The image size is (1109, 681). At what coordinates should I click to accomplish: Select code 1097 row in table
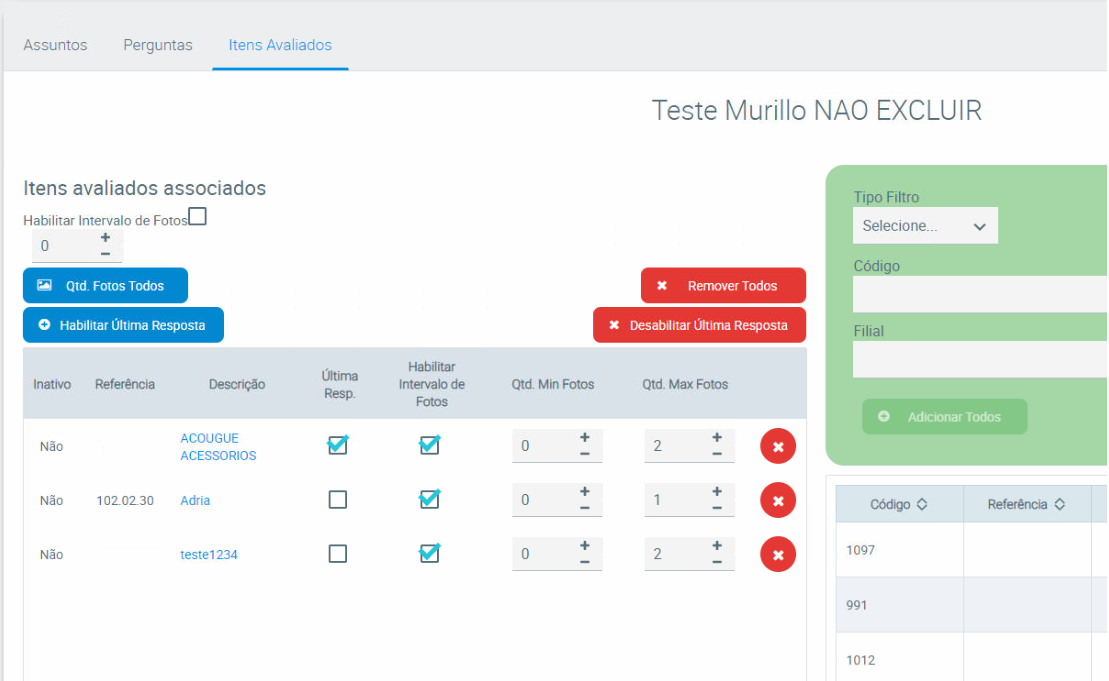coord(971,550)
